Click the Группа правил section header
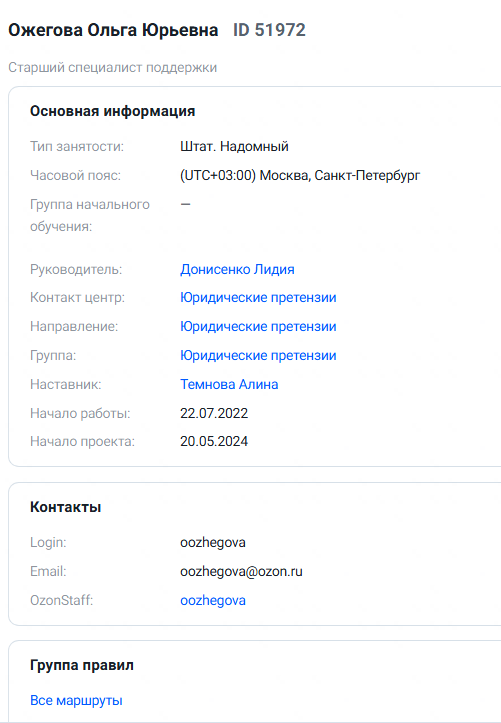This screenshot has height=723, width=501. 82,665
